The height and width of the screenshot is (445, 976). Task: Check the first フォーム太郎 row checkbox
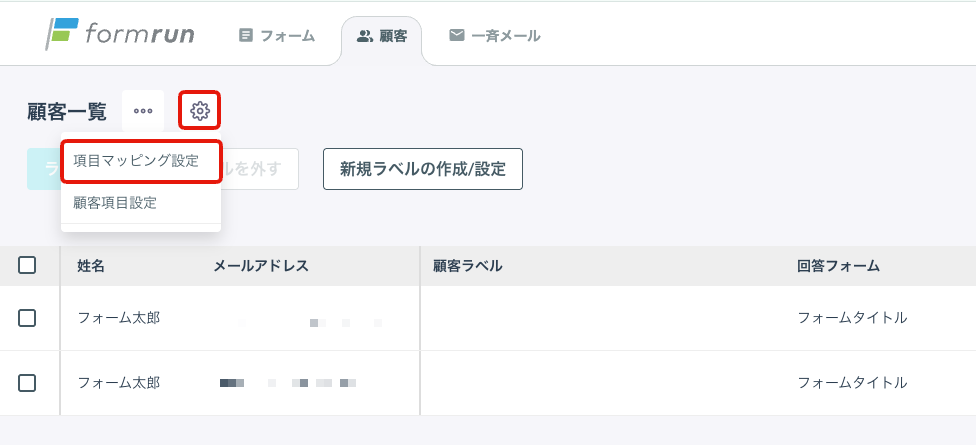pos(27,318)
